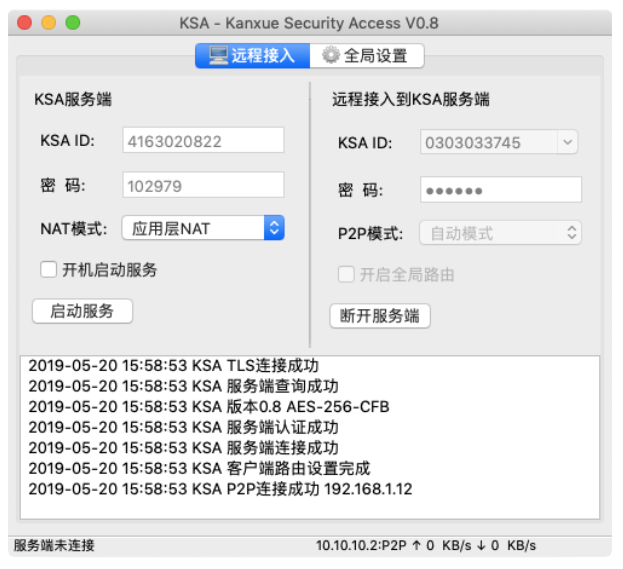Open the NAT模式 dropdown 应用层NAT
Viewport: 623px width, 569px height.
tap(203, 228)
